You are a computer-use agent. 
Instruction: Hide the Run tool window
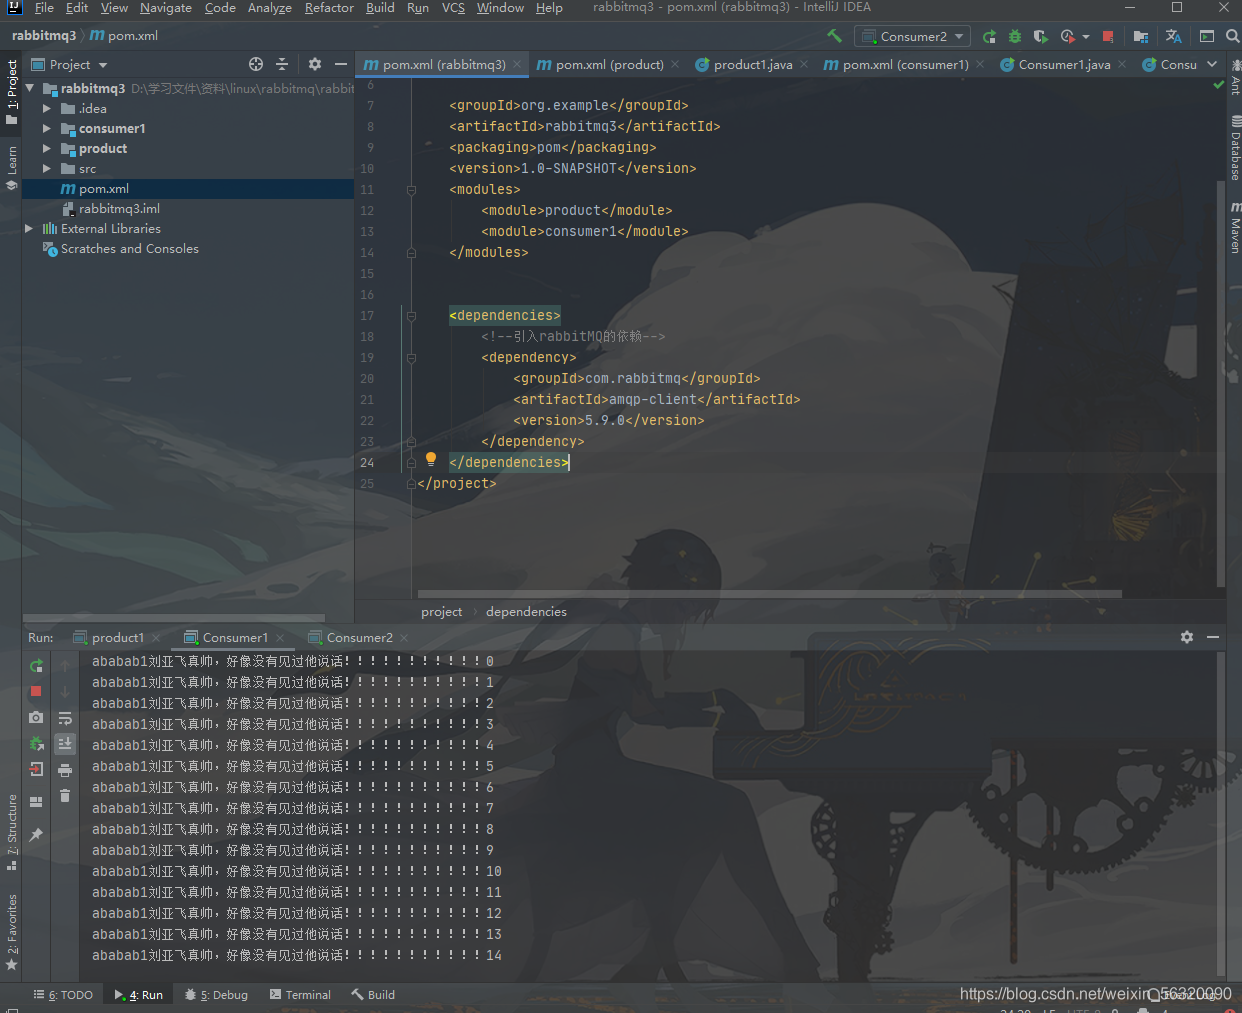click(x=1213, y=637)
